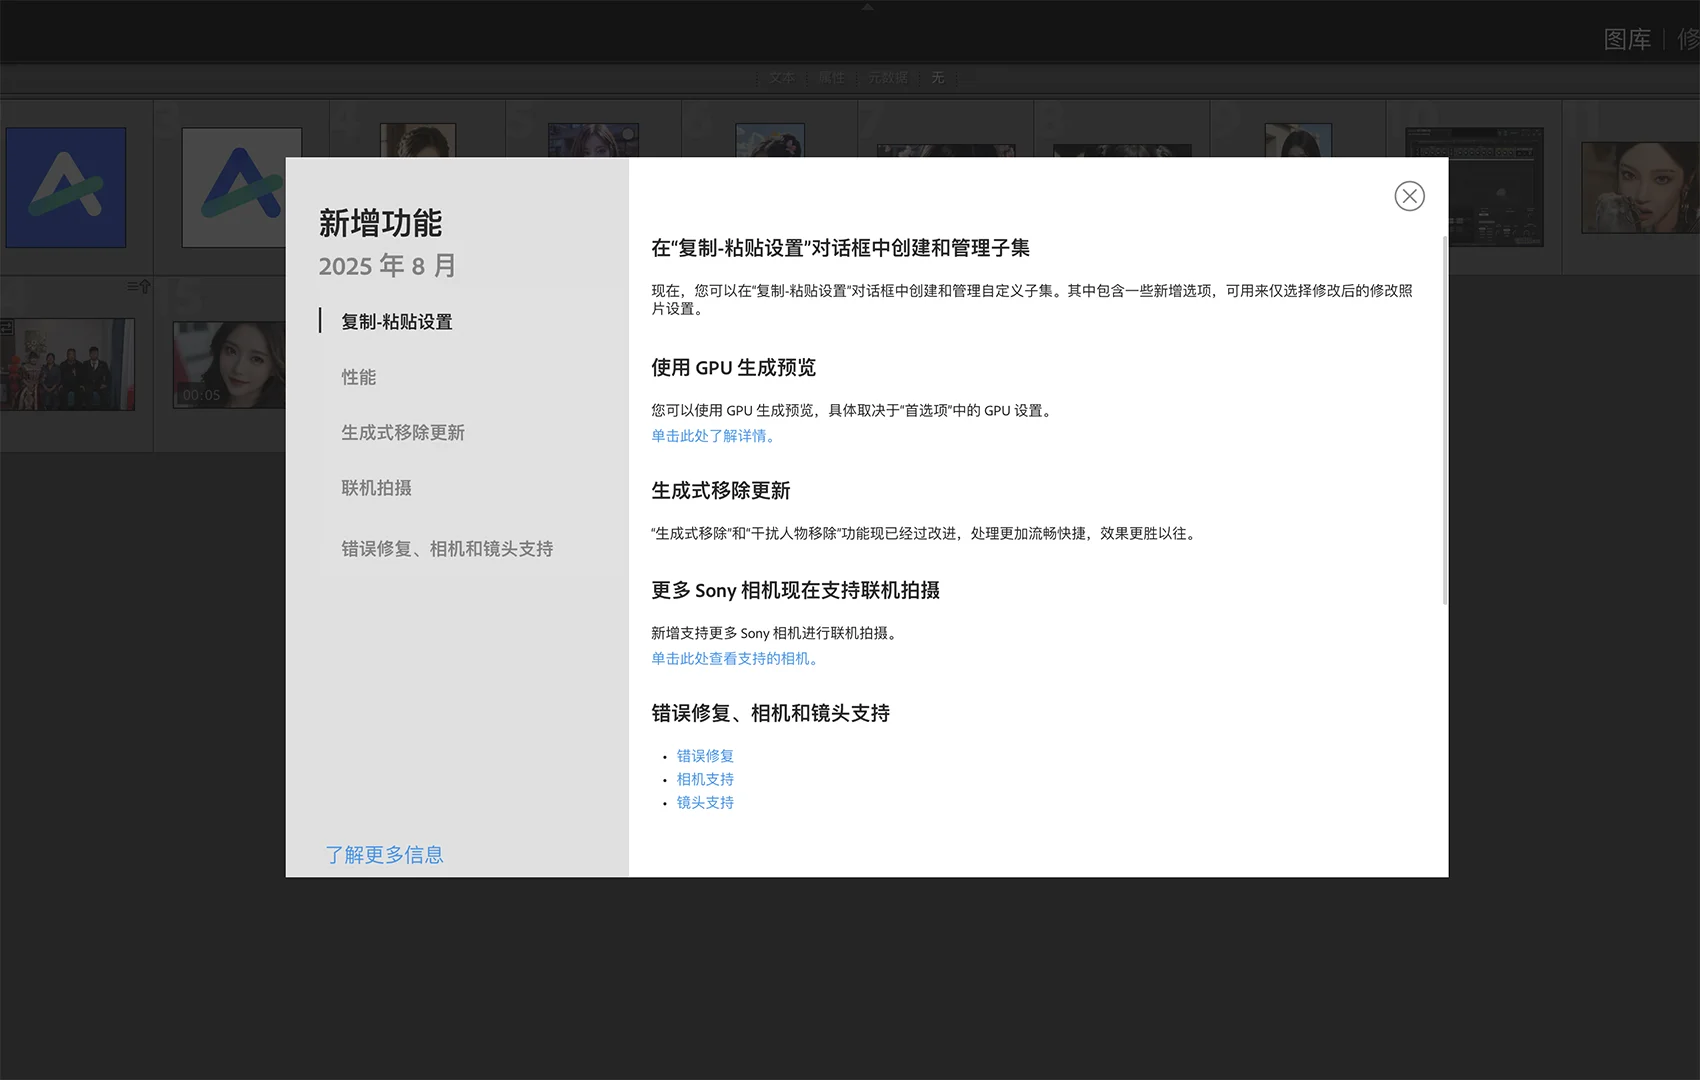The width and height of the screenshot is (1700, 1080).
Task: Select first blue logo thumbnail in grid
Action: click(x=66, y=187)
